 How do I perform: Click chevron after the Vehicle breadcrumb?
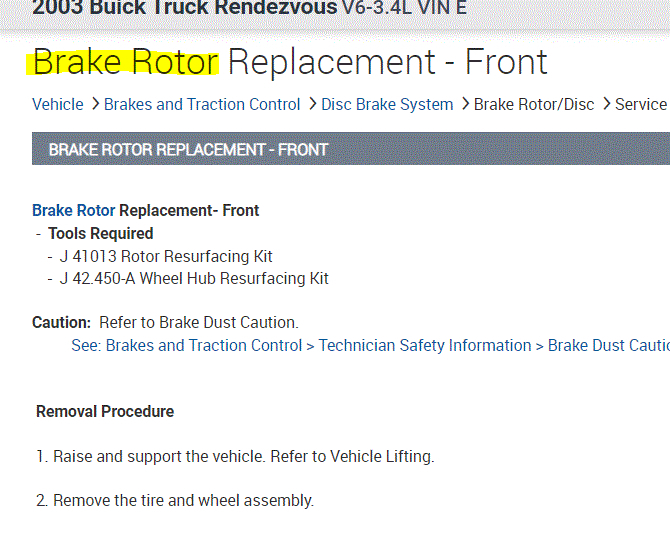pos(95,104)
